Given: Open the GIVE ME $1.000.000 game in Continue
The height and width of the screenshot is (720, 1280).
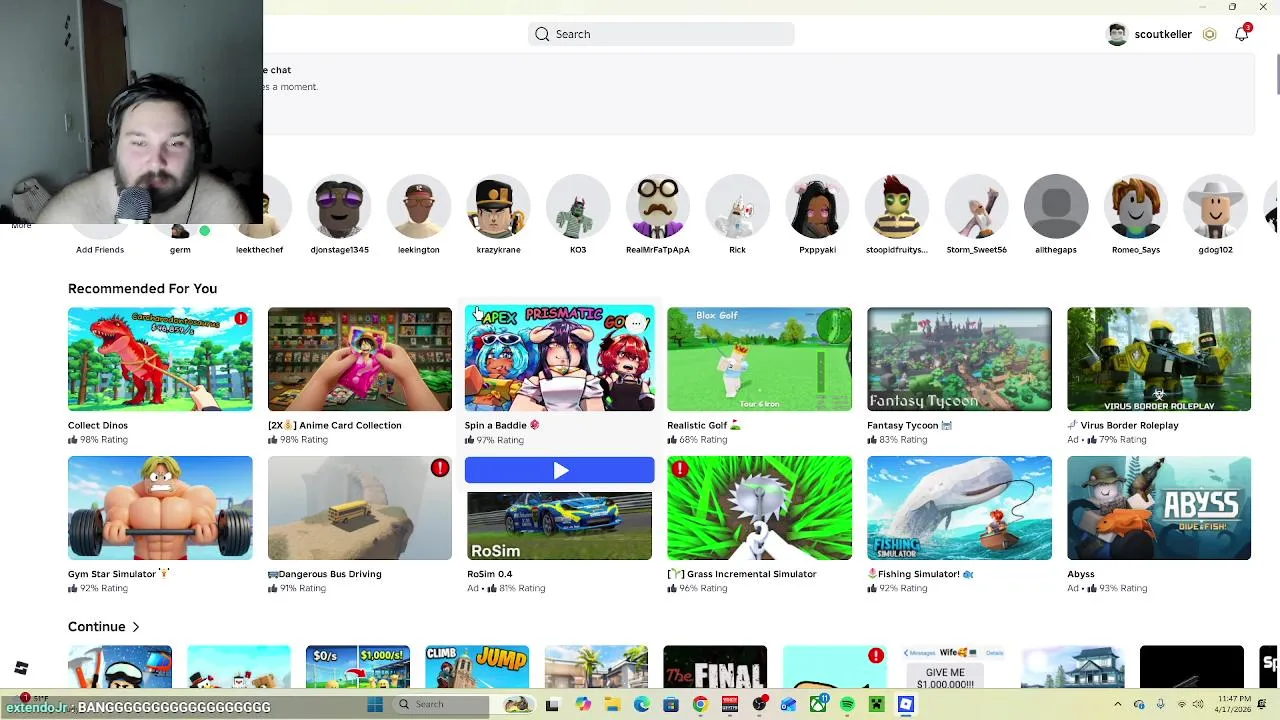Looking at the screenshot, I should click(x=953, y=667).
